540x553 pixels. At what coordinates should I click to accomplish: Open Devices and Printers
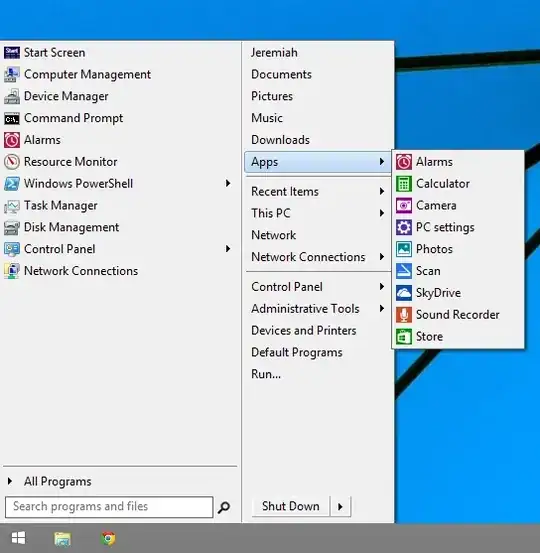304,330
